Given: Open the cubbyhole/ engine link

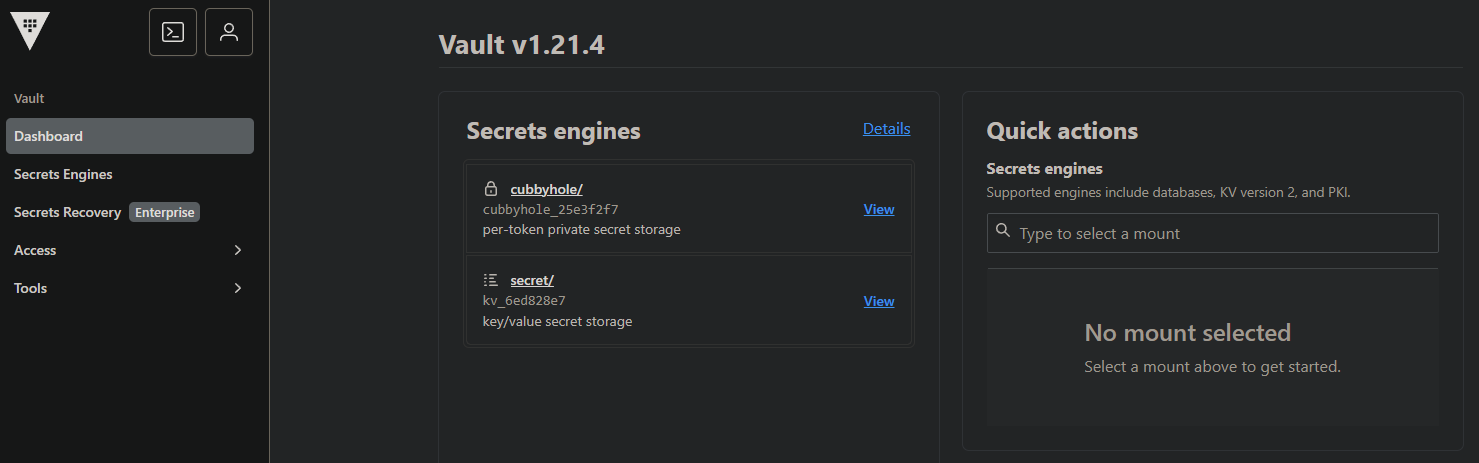Looking at the screenshot, I should pos(546,188).
